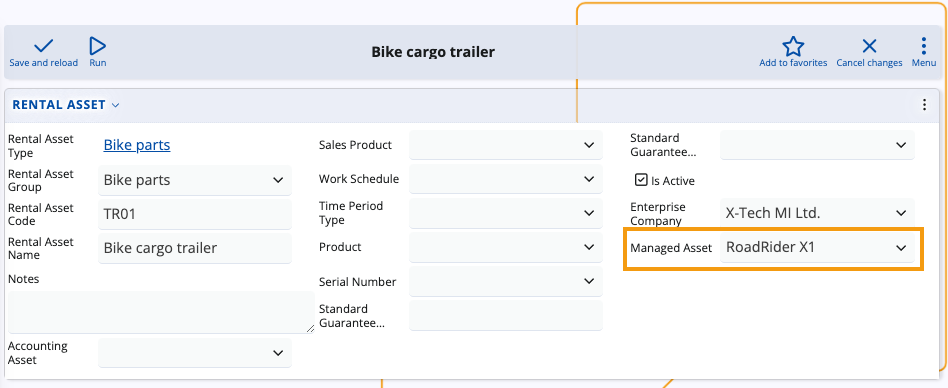
Task: Open the Managed Asset dropdown
Action: point(817,247)
